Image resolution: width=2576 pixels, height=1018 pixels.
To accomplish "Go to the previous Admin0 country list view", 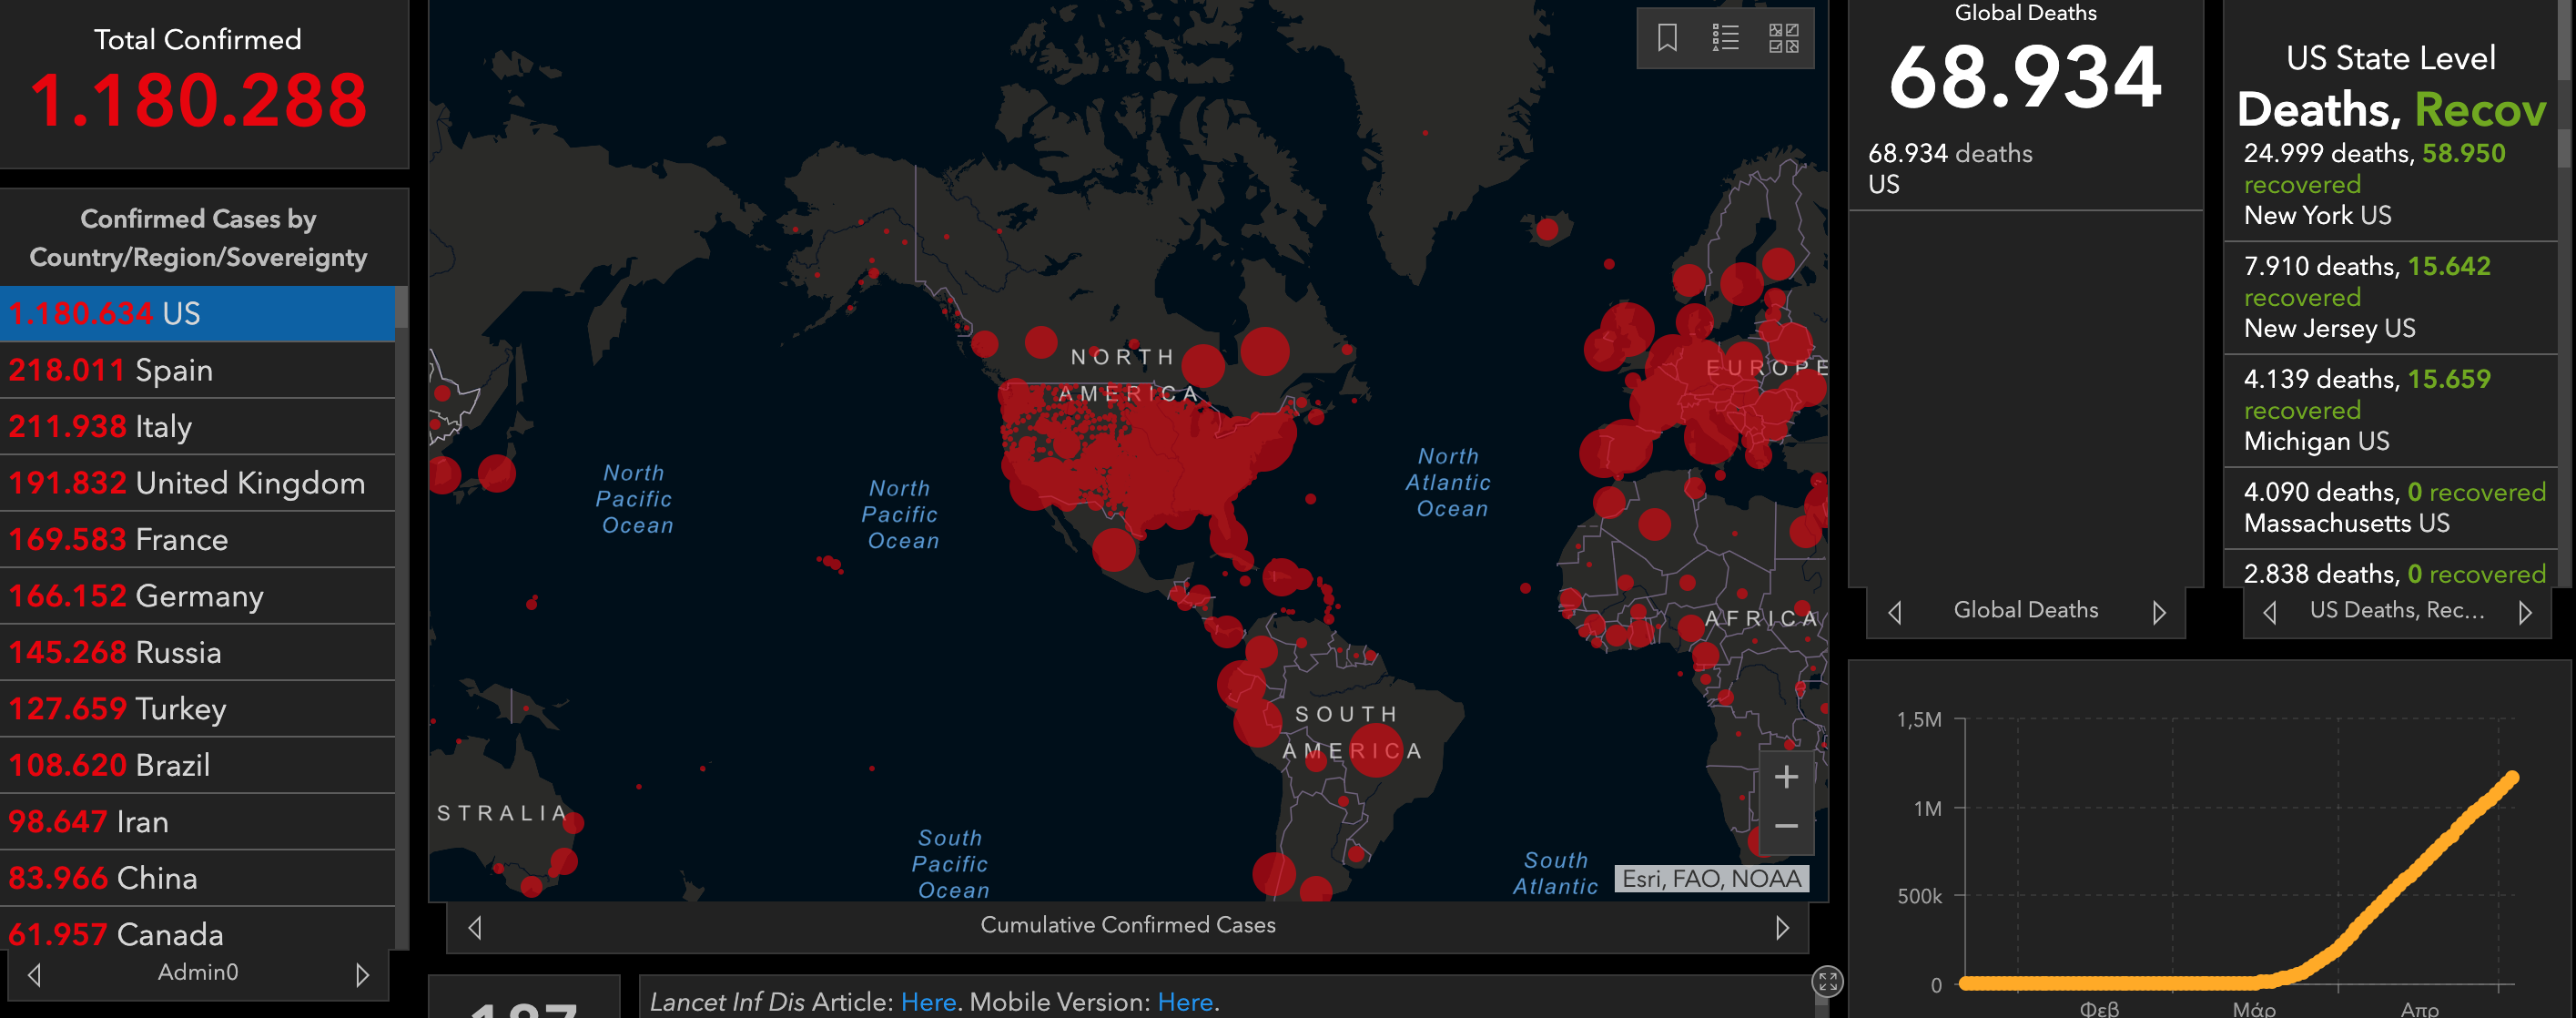I will [35, 974].
